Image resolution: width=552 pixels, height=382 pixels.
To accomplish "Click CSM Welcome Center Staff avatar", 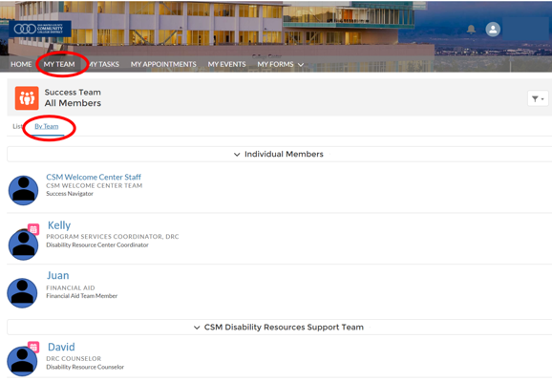I will (x=23, y=190).
